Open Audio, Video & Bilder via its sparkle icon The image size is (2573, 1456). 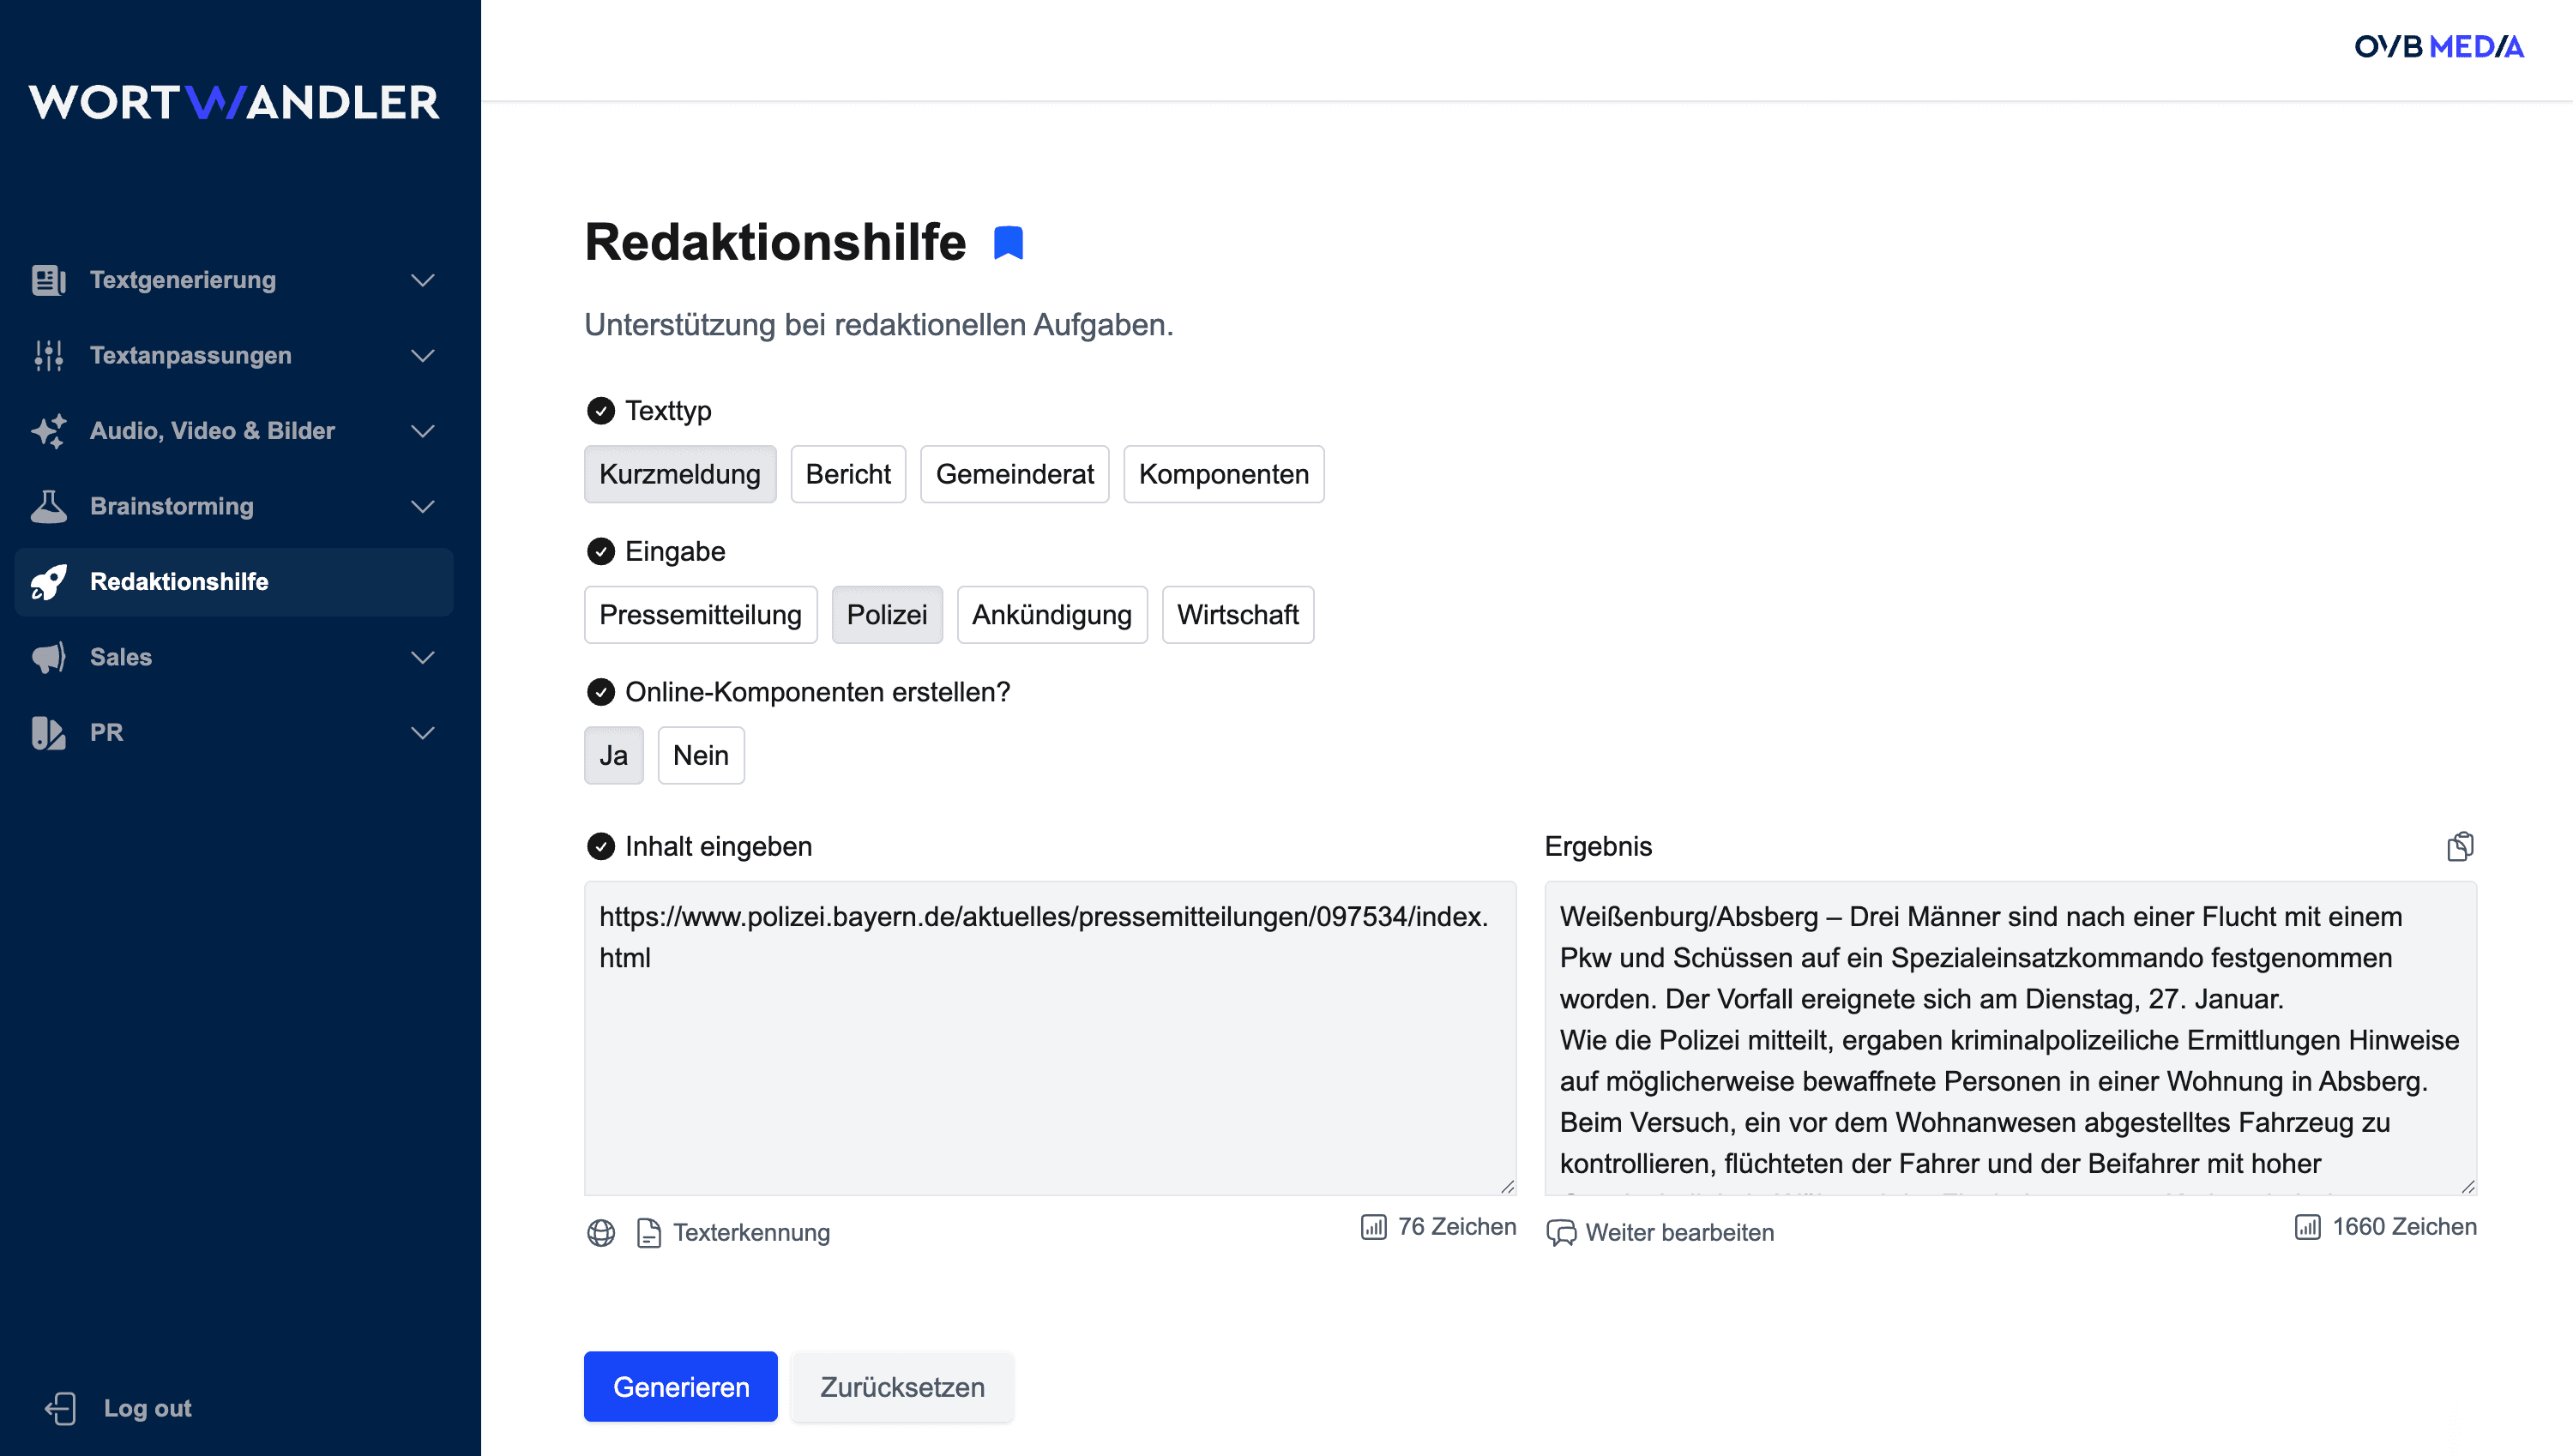pos(47,431)
